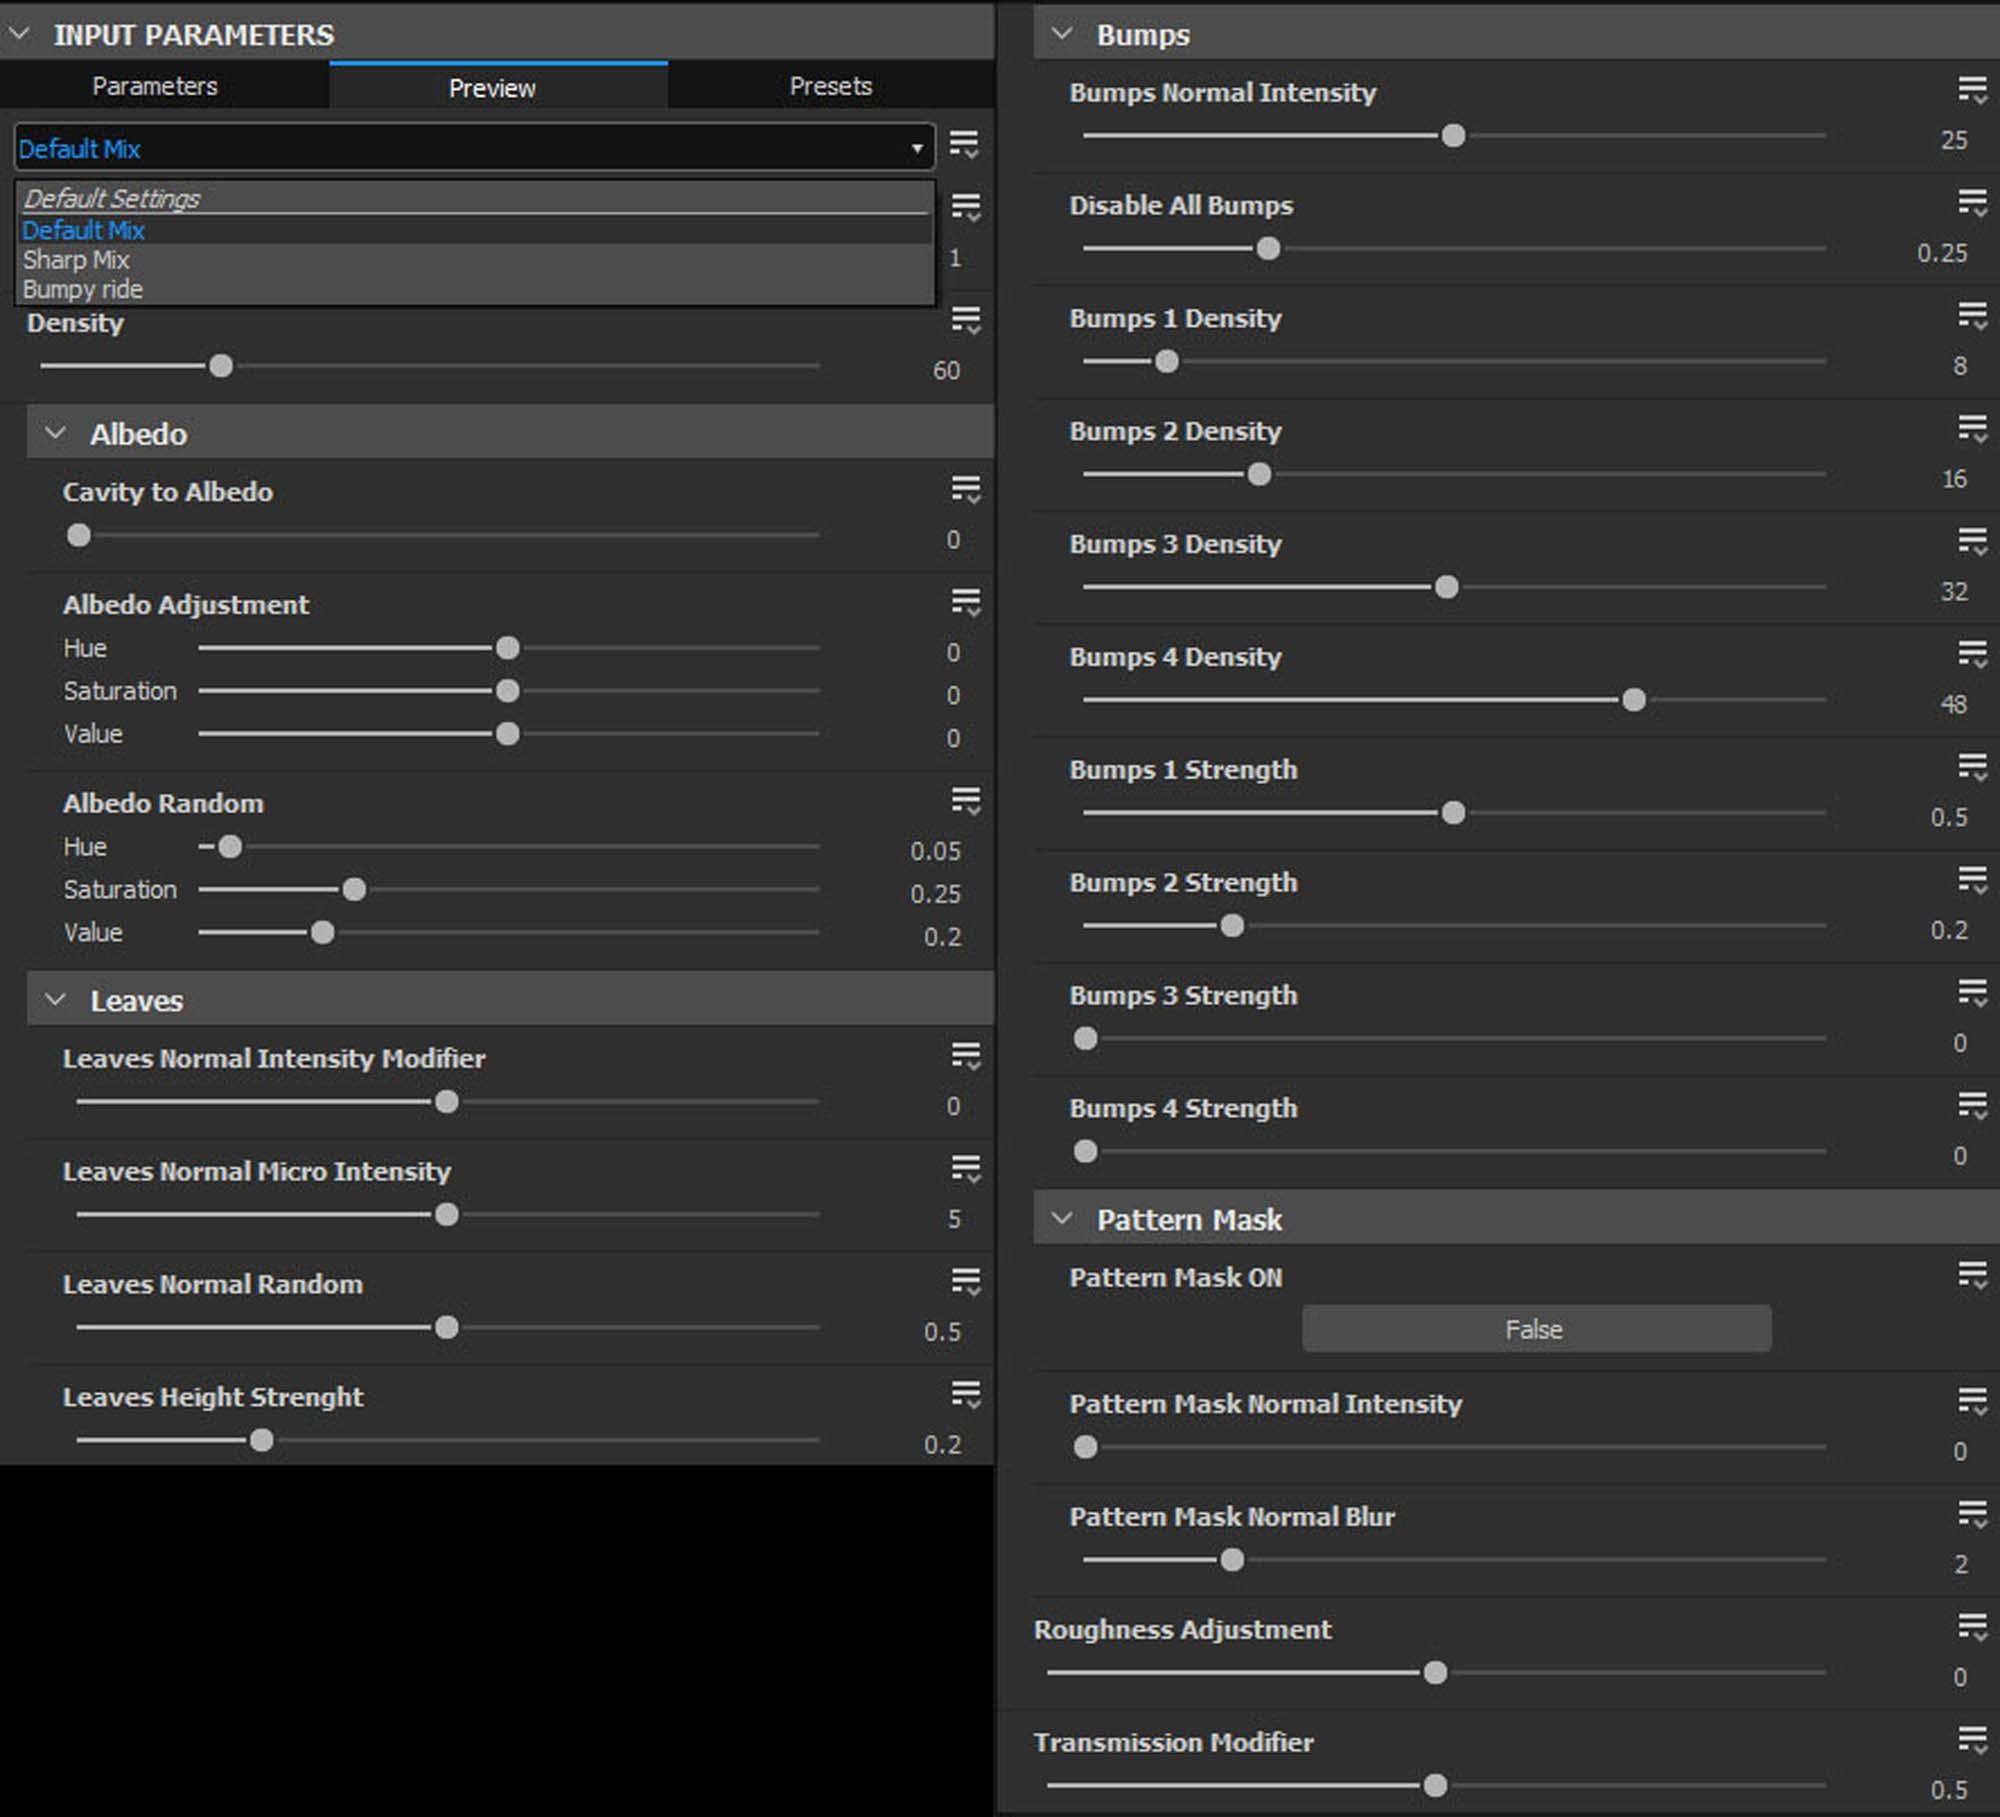This screenshot has height=1817, width=2000.
Task: Click the Bumps 4 Density slider handle
Action: 1633,700
